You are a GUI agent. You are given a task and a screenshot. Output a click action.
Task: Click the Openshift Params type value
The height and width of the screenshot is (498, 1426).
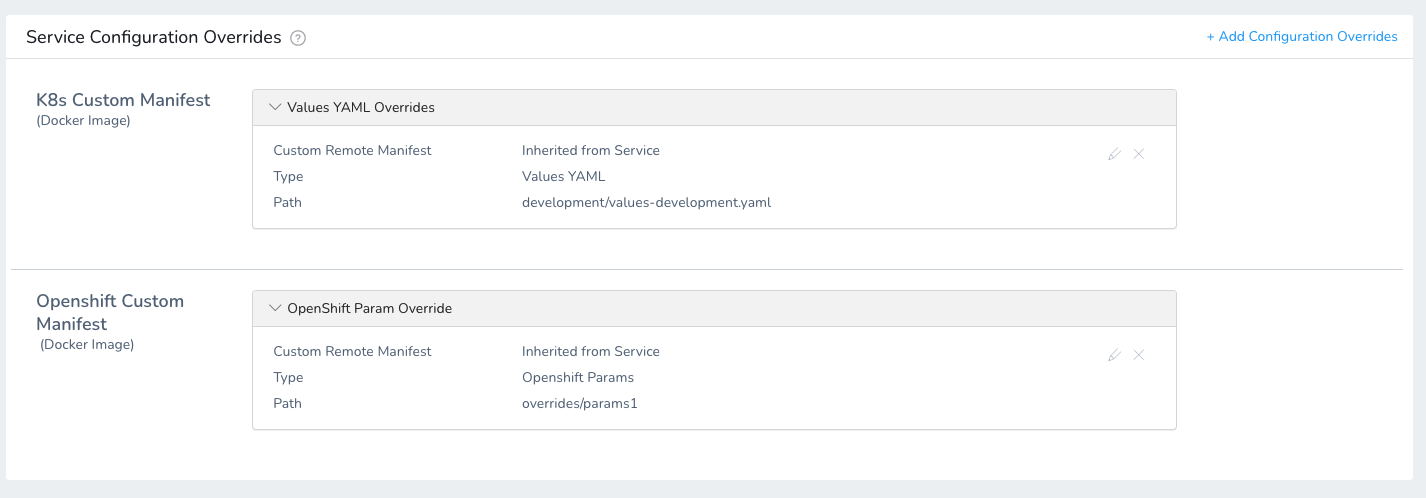pos(578,377)
